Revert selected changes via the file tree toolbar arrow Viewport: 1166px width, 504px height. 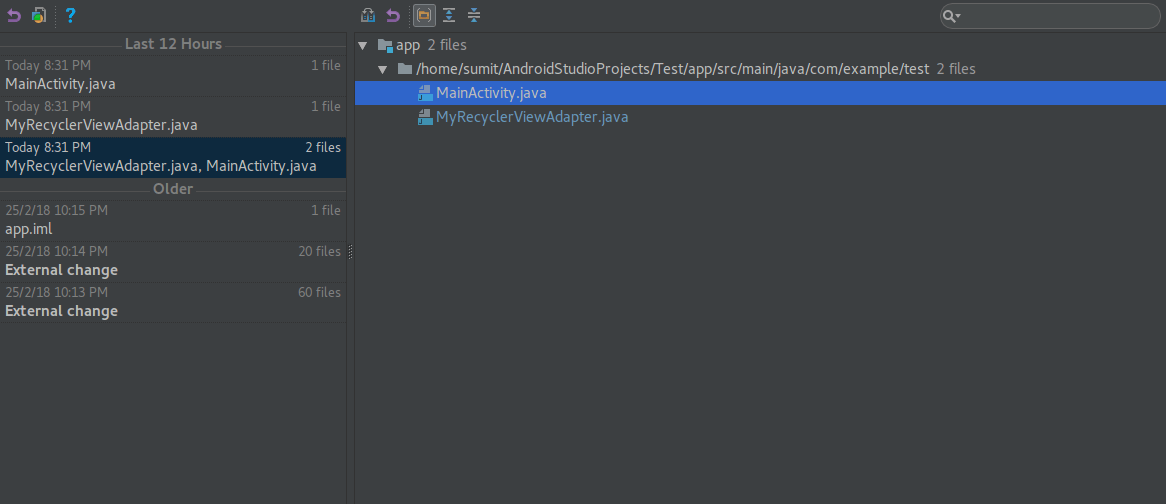(x=393, y=15)
